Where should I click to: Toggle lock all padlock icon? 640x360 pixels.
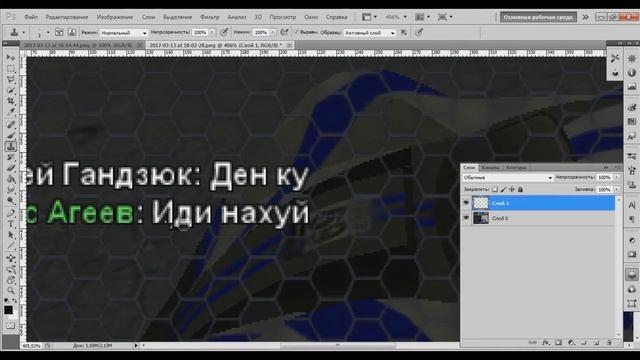click(x=520, y=189)
